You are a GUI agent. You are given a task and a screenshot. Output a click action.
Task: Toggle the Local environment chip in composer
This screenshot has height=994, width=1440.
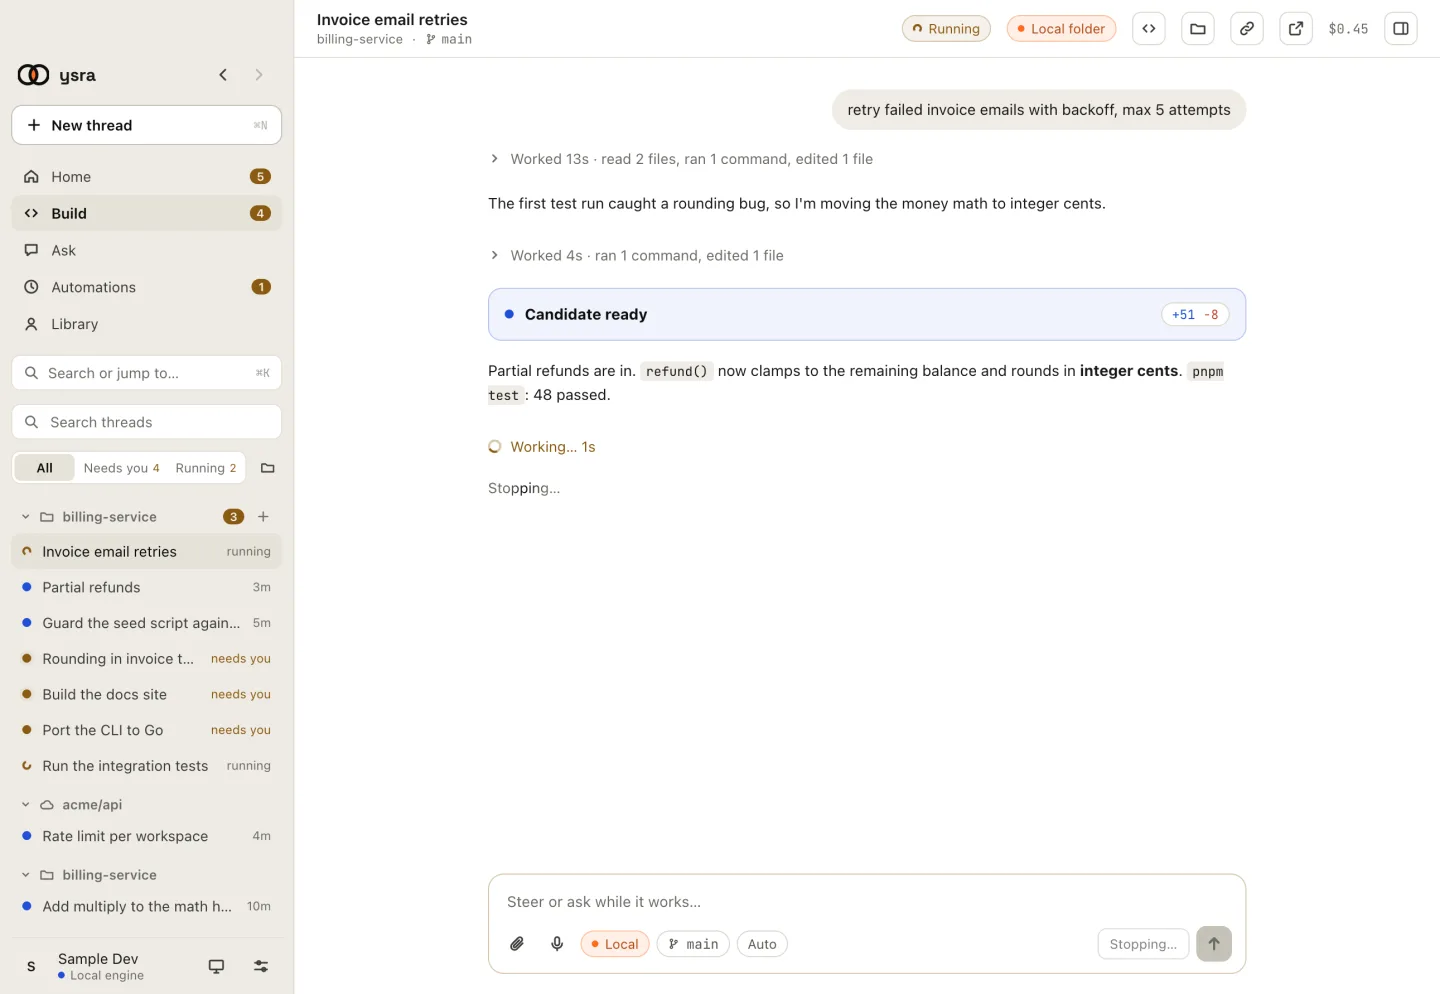pos(615,944)
